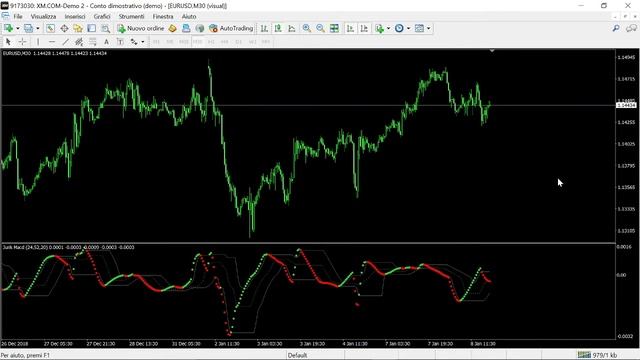This screenshot has width=640, height=360.
Task: Toggle chart Auto Scroll
Action: [x=350, y=28]
